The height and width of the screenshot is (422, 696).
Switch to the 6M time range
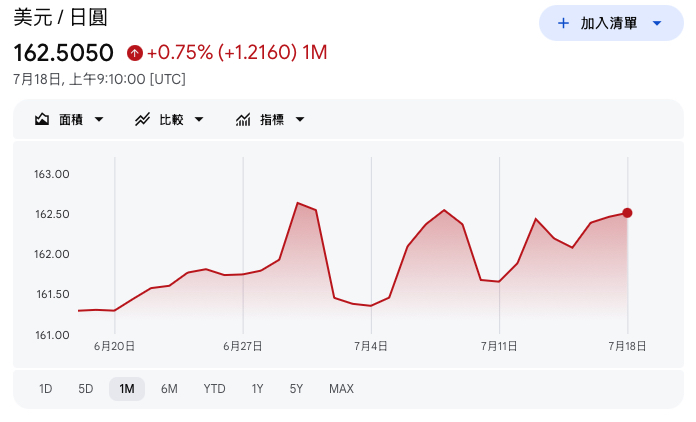pyautogui.click(x=169, y=389)
